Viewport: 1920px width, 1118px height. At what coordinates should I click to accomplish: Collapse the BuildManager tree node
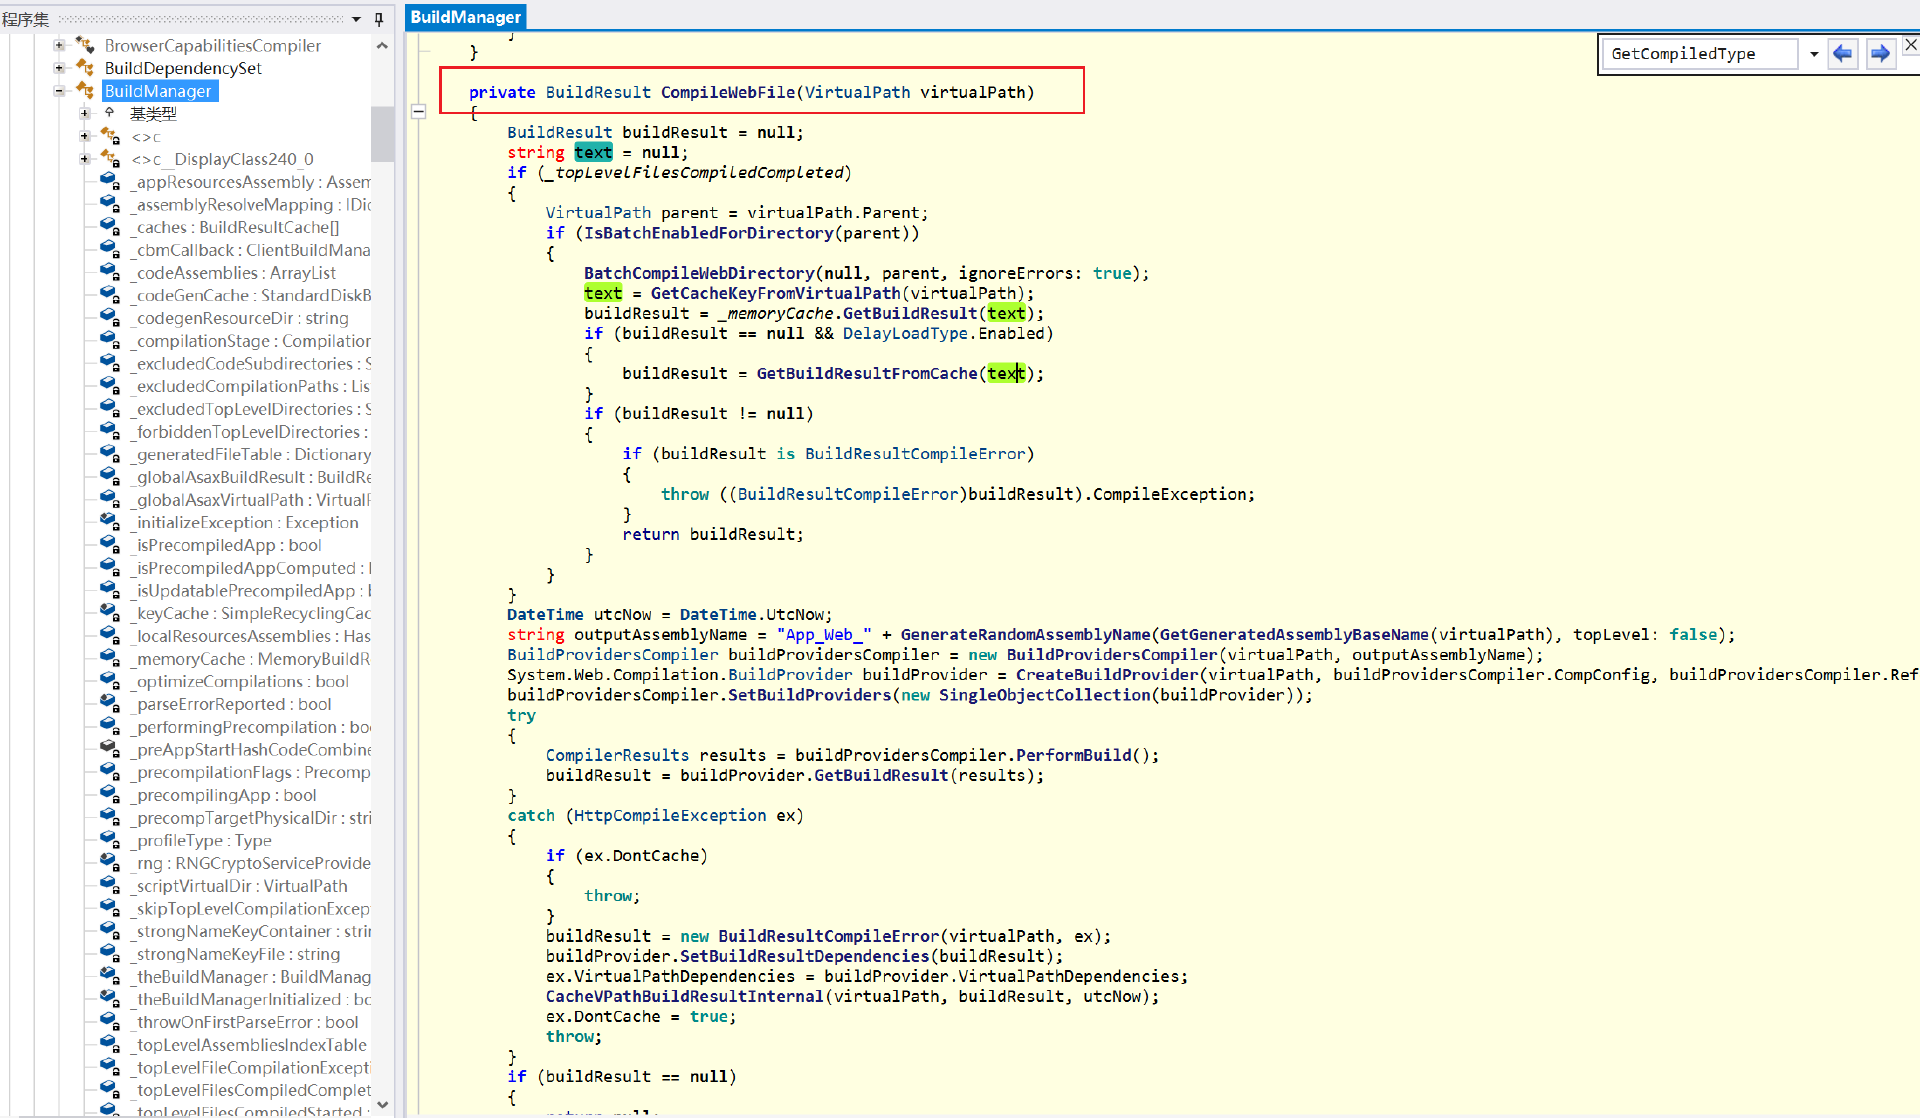59,91
